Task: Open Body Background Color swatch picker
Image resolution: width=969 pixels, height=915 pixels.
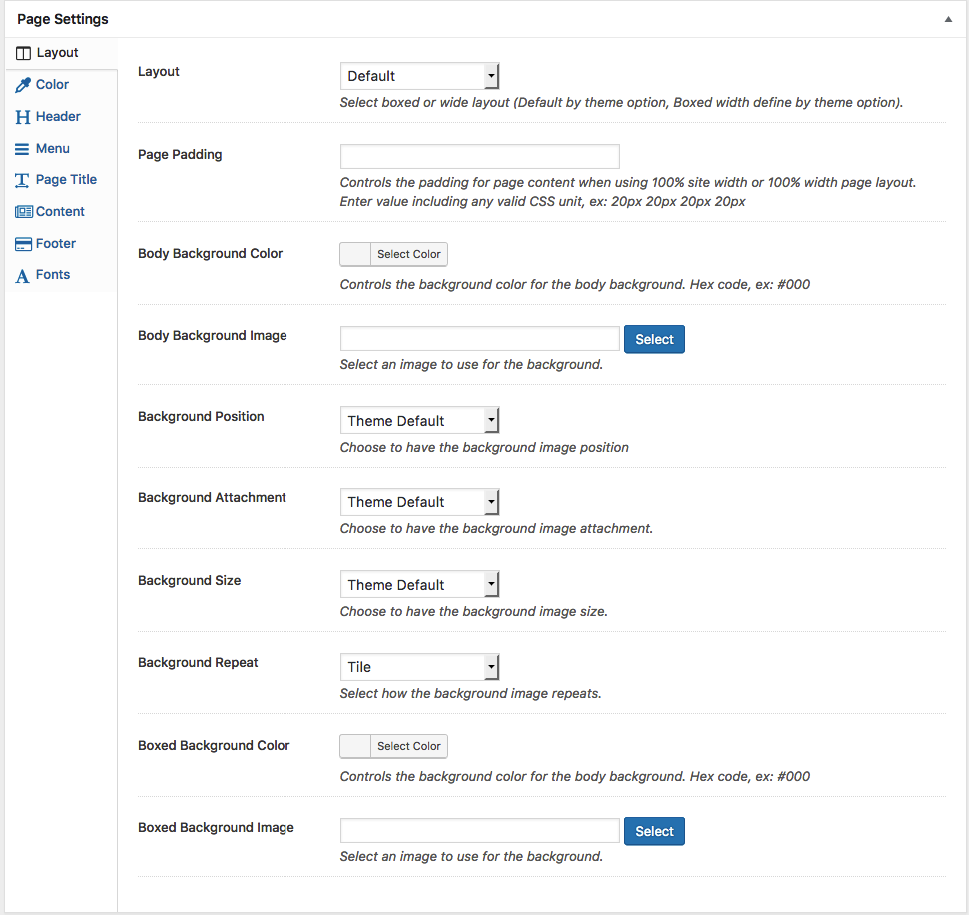Action: (x=355, y=254)
